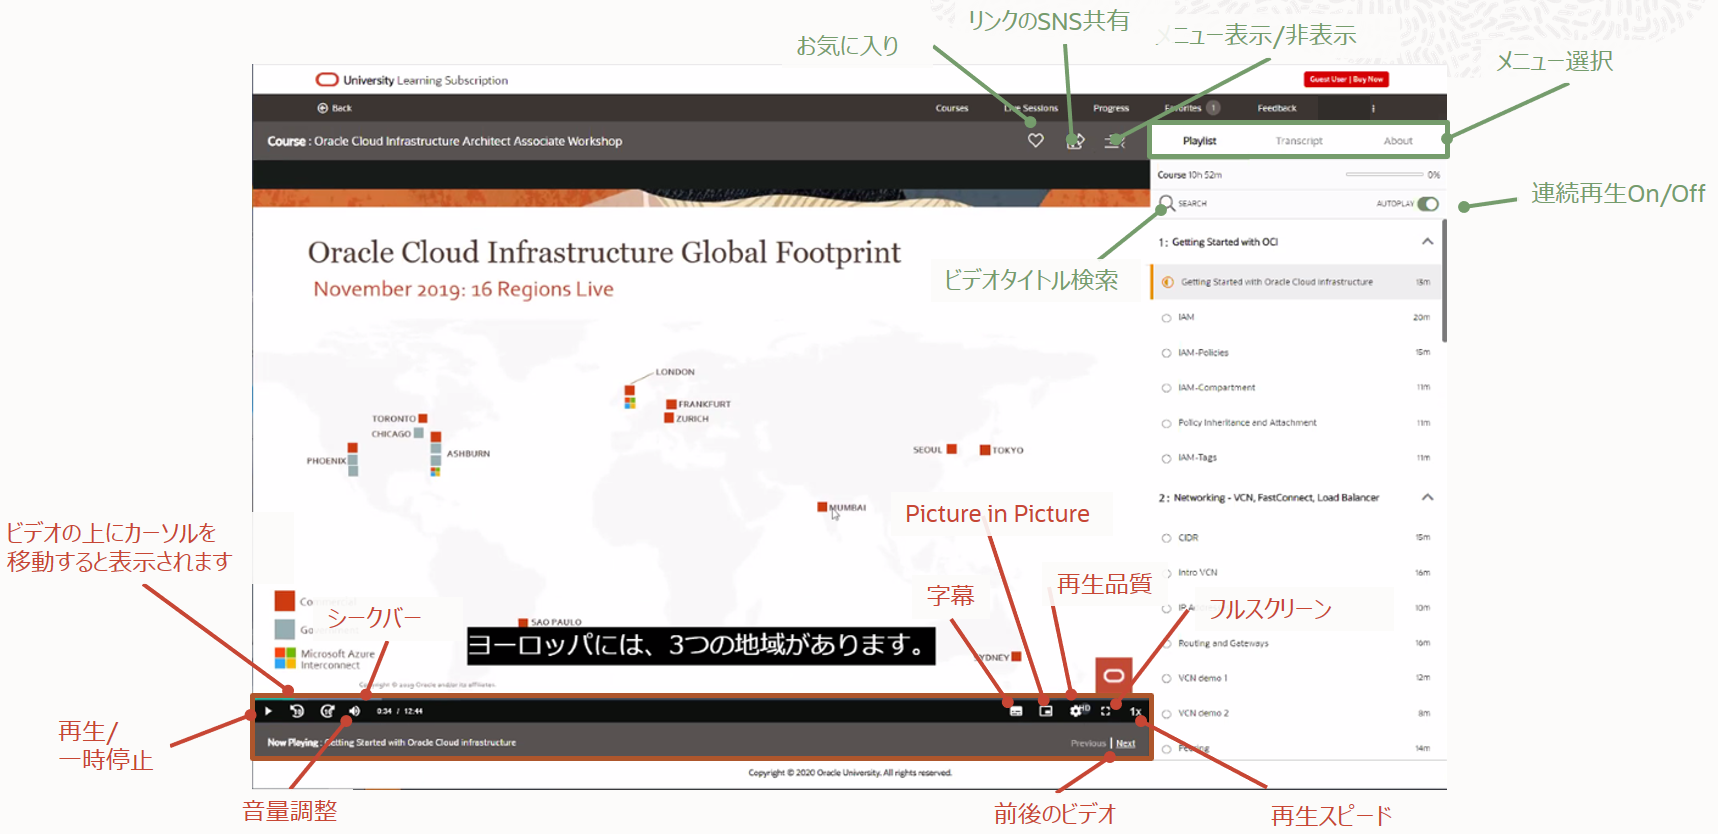Click the copyright footer text

point(850,773)
